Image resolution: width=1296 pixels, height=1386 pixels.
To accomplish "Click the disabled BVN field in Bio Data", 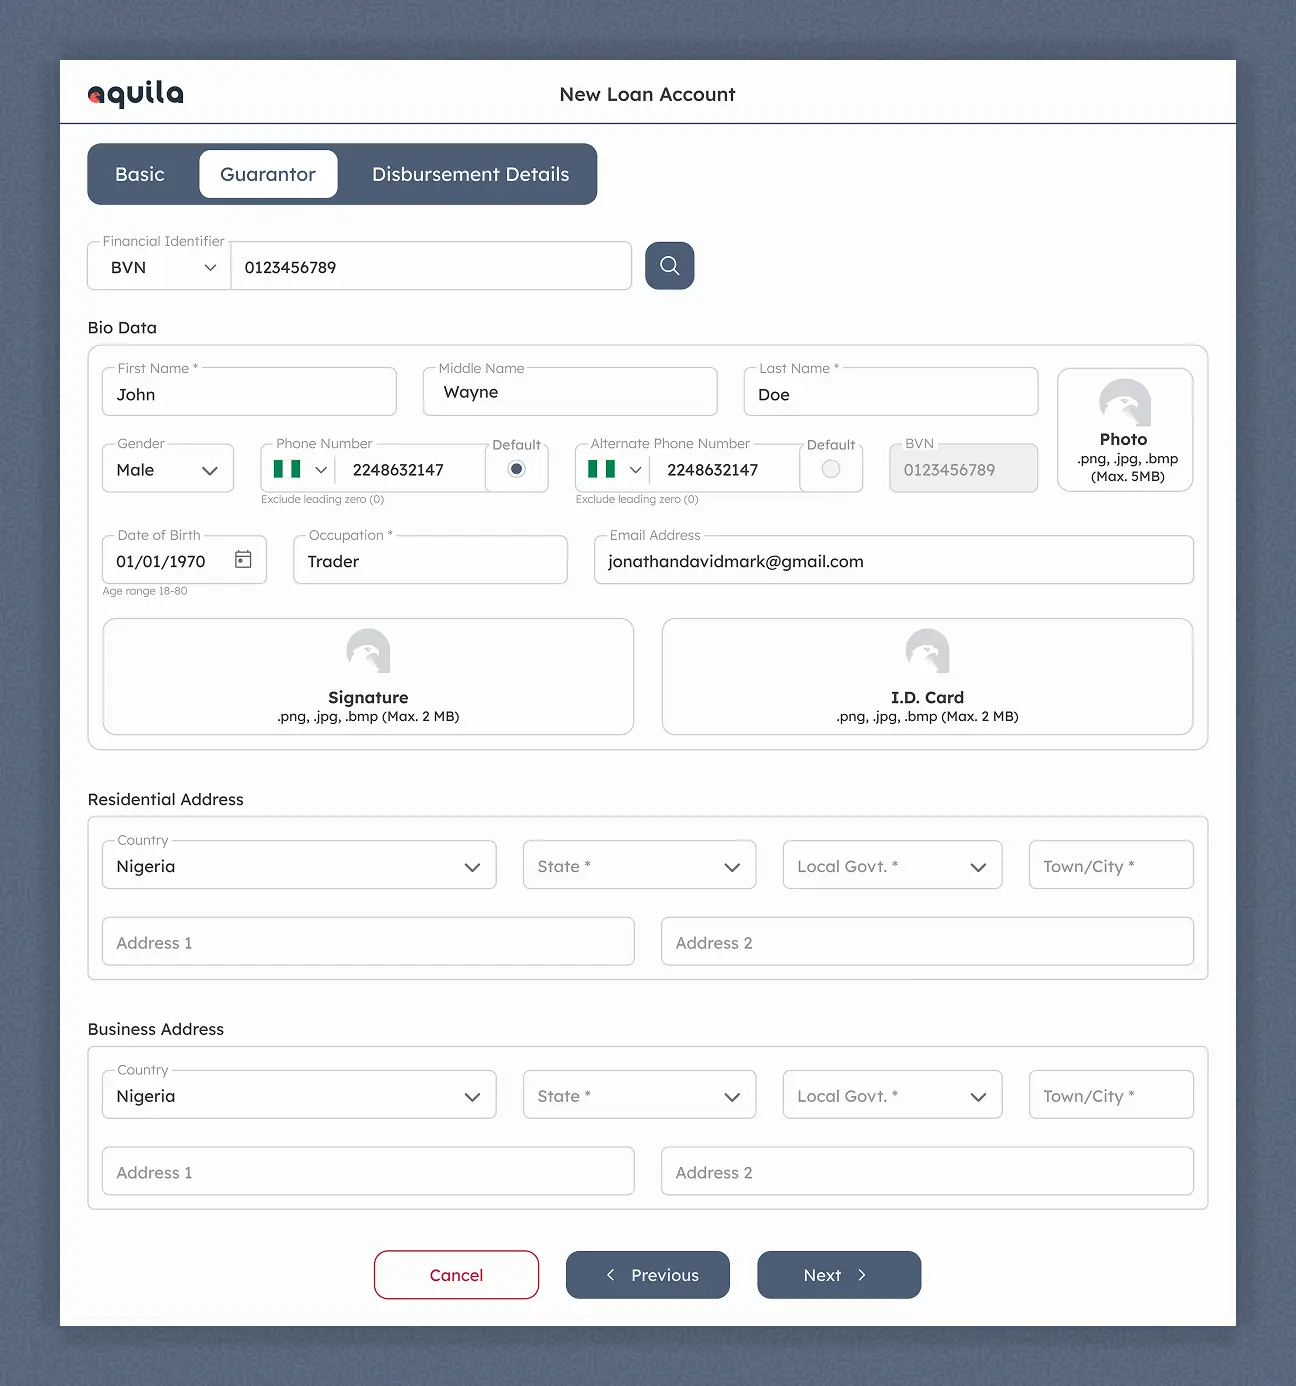I will tap(964, 469).
